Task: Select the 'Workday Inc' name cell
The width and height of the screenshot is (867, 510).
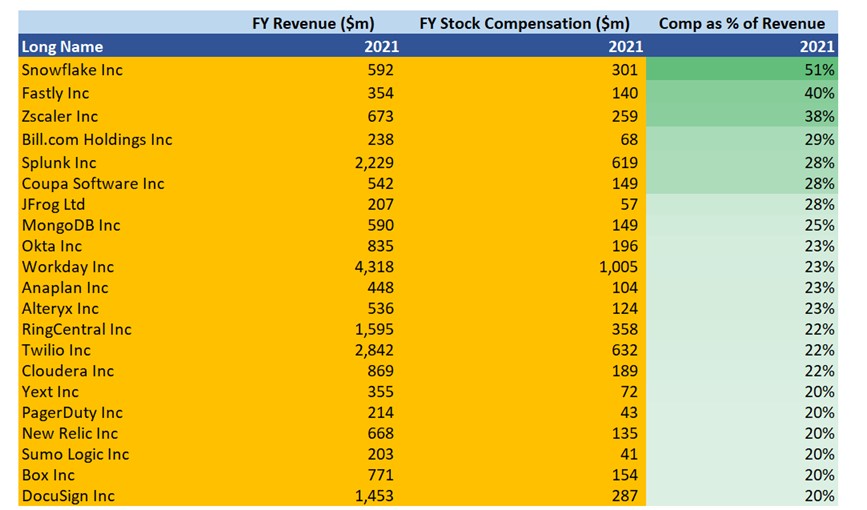Action: coord(67,267)
